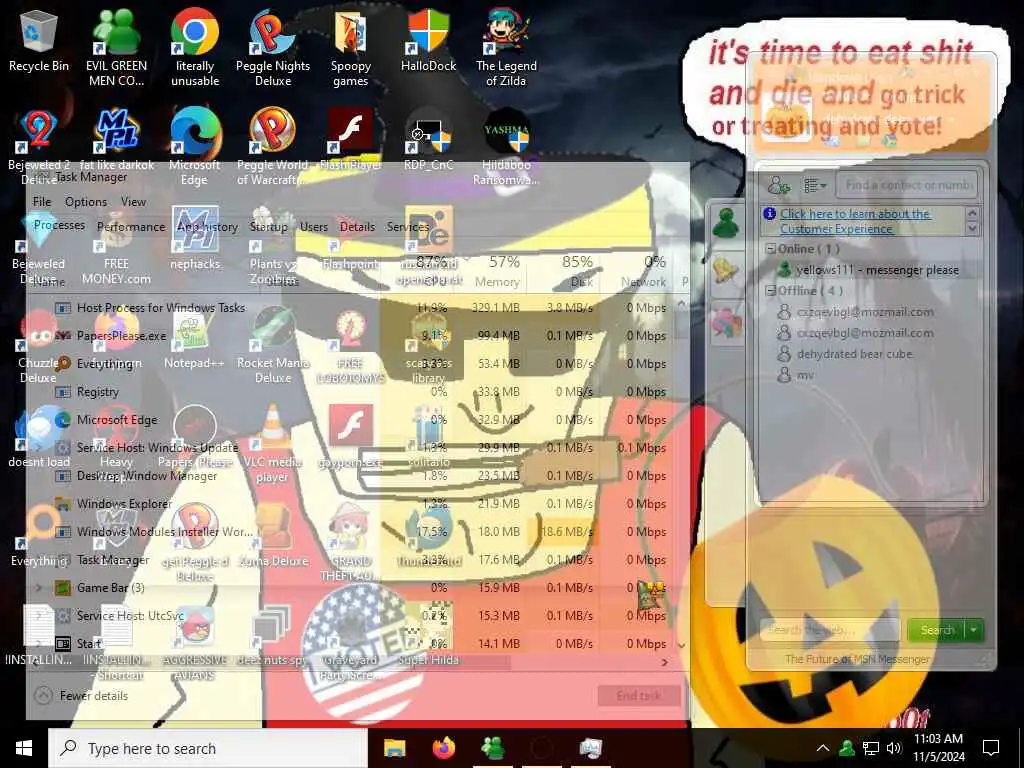
Task: Select the RDP_CnC desktop shortcut
Action: [428, 138]
